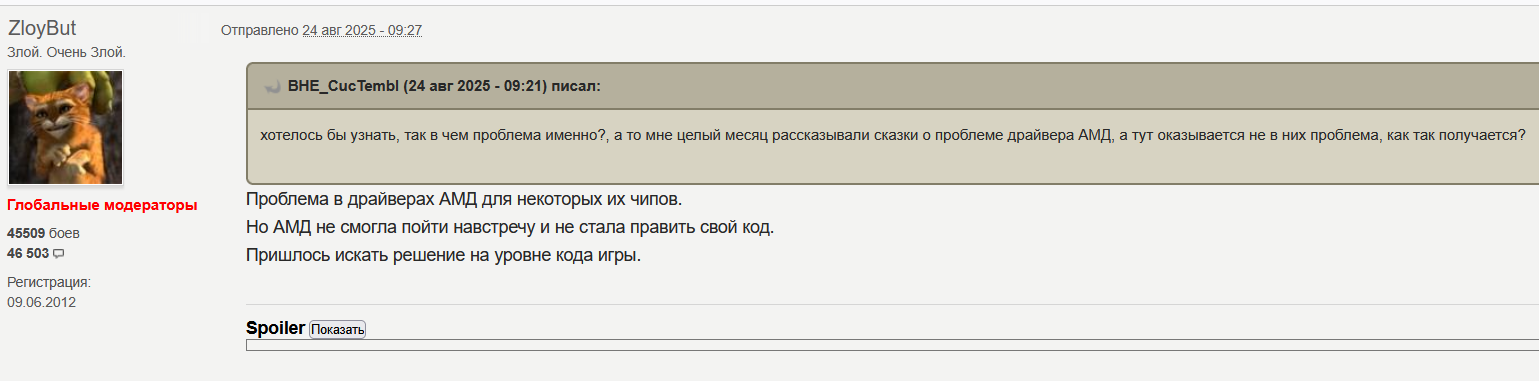Image resolution: width=1539 pixels, height=381 pixels.
Task: Click quoted author name BHE_CucTembl
Action: (x=343, y=86)
